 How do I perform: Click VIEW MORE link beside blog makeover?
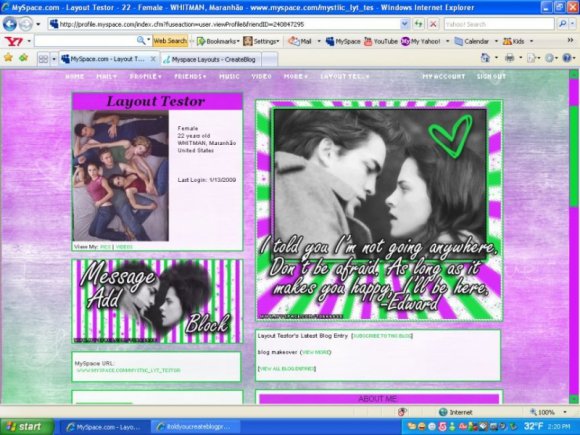(x=316, y=352)
